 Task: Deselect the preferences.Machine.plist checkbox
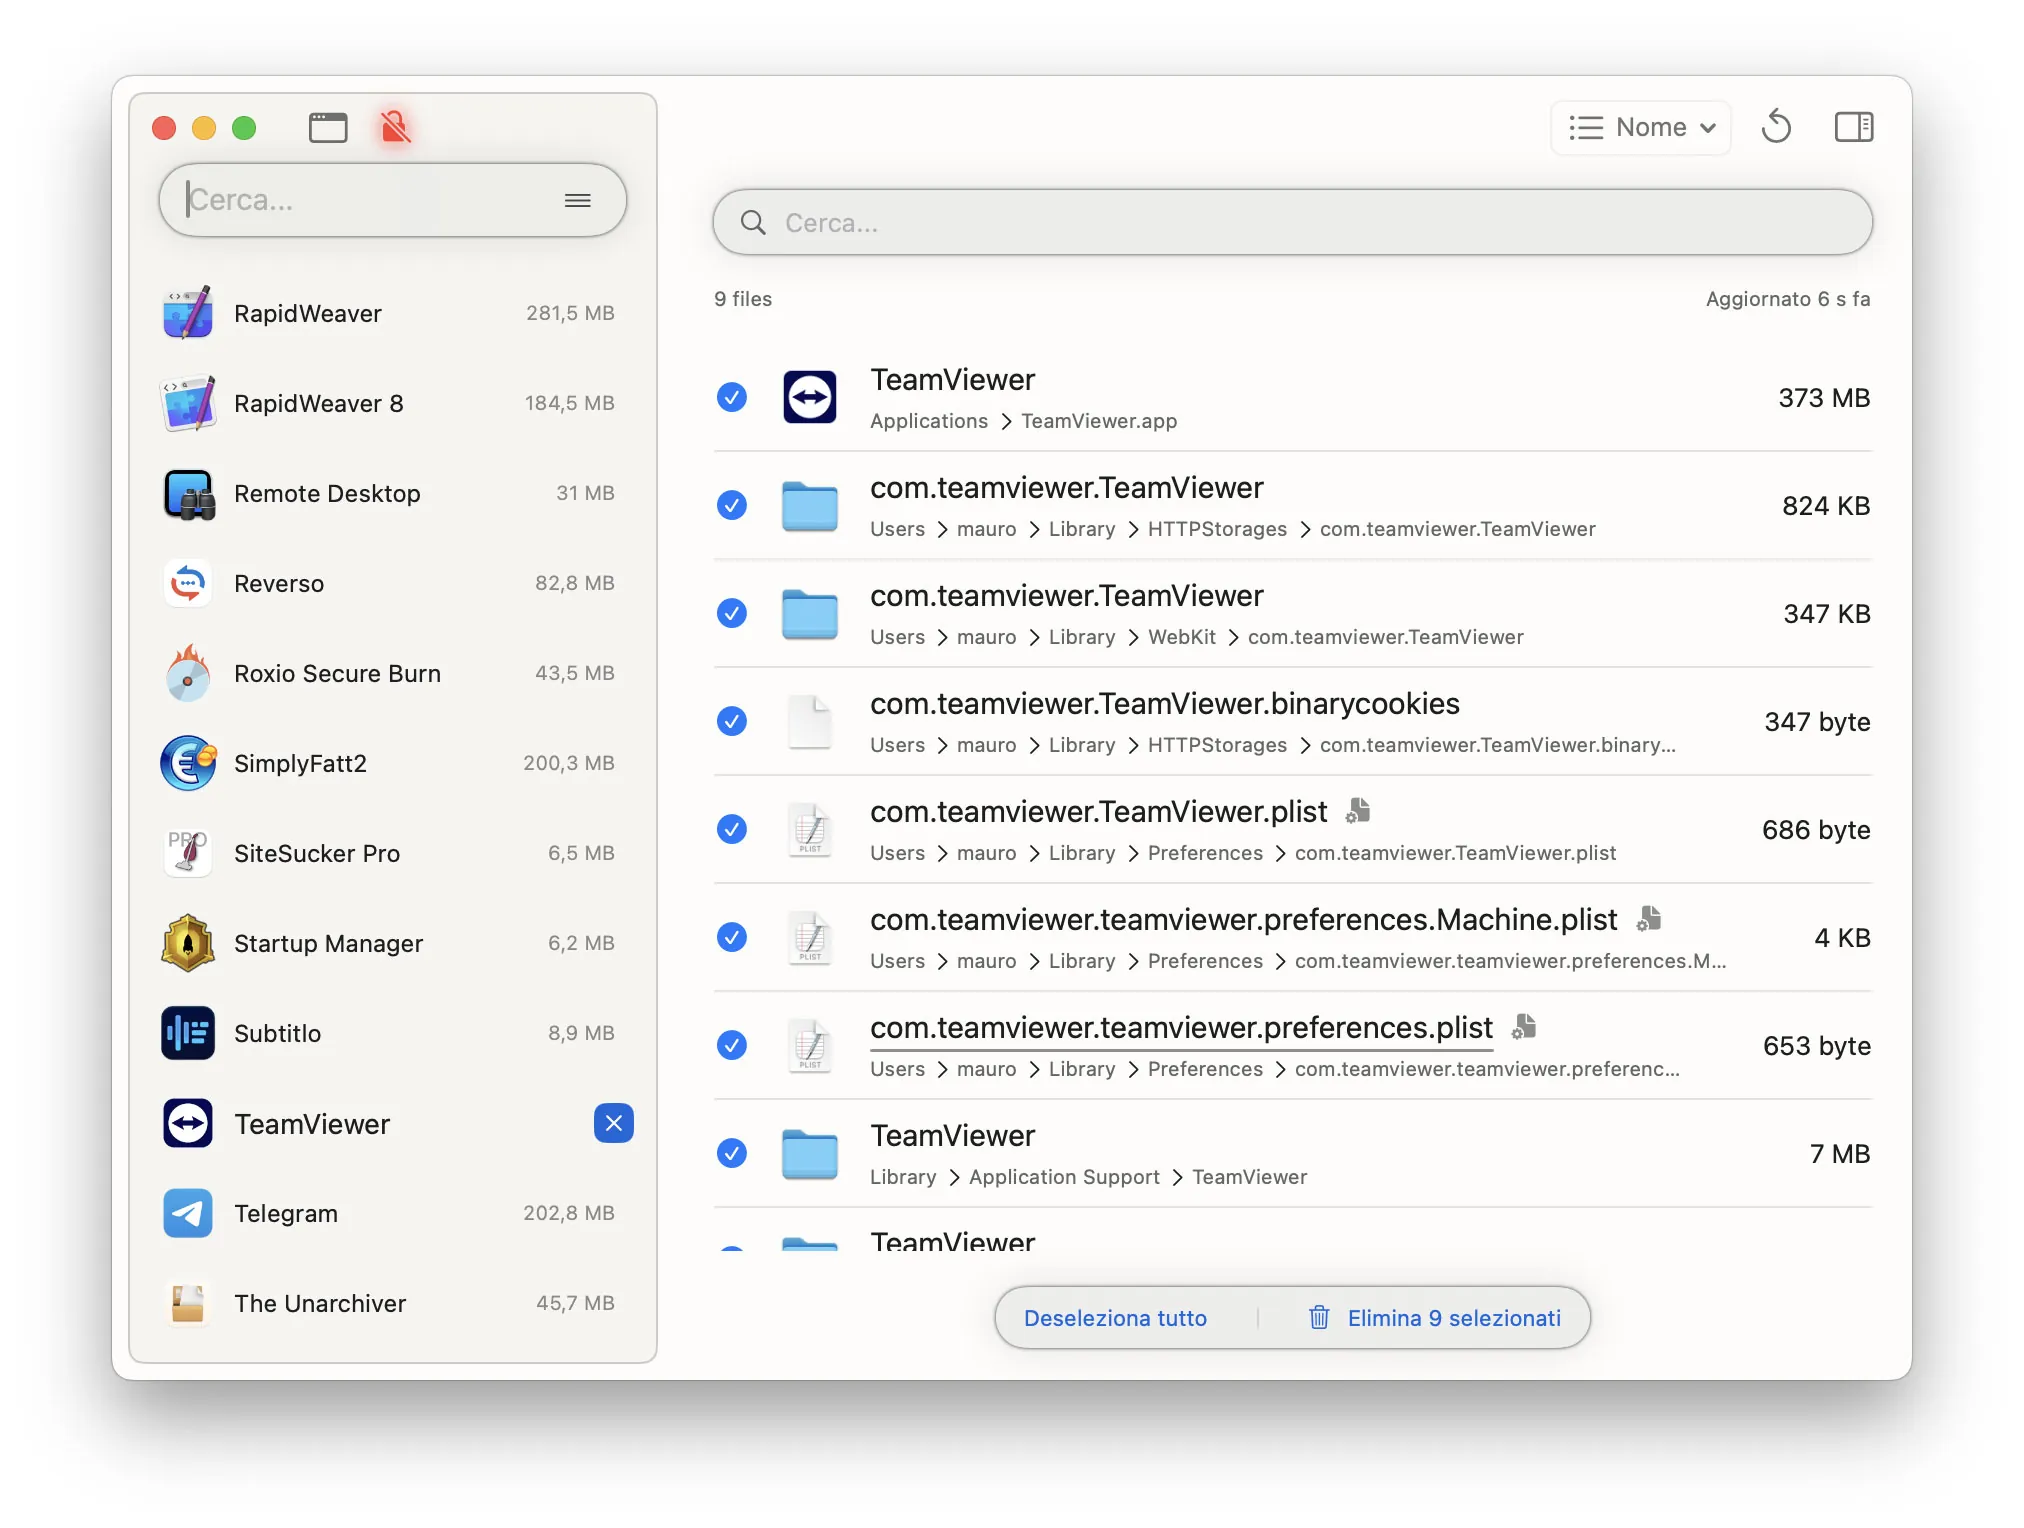[x=733, y=937]
